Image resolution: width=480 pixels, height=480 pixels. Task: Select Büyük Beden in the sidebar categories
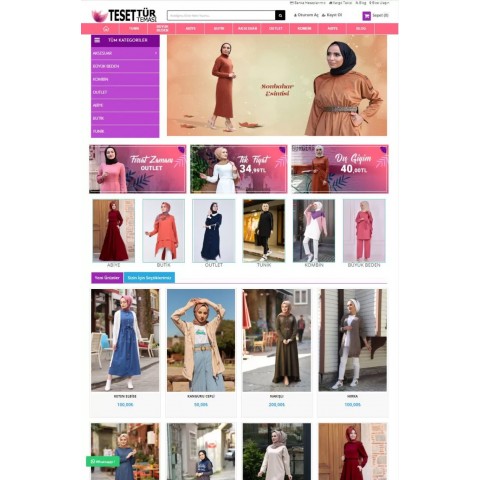[x=125, y=66]
